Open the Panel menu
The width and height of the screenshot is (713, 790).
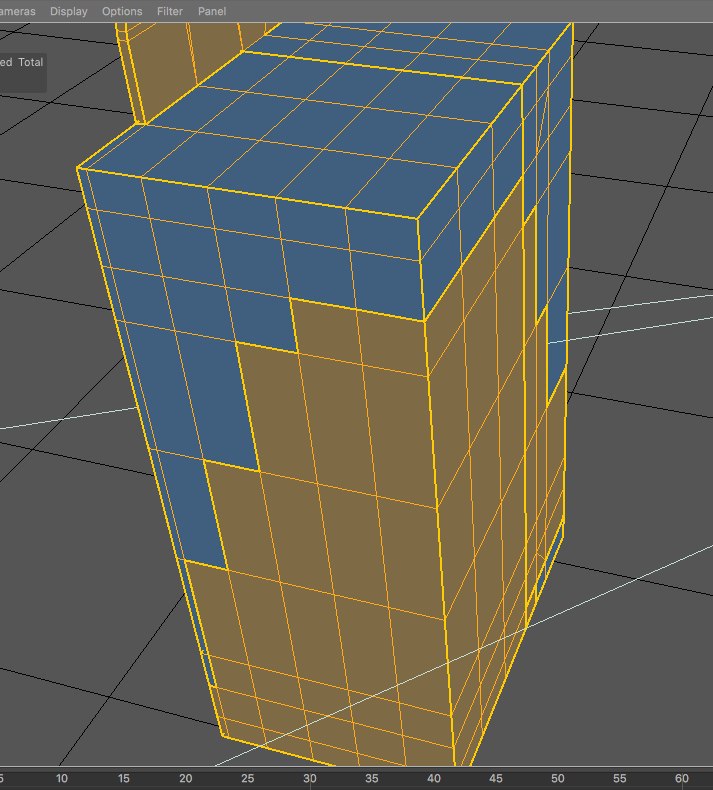212,11
